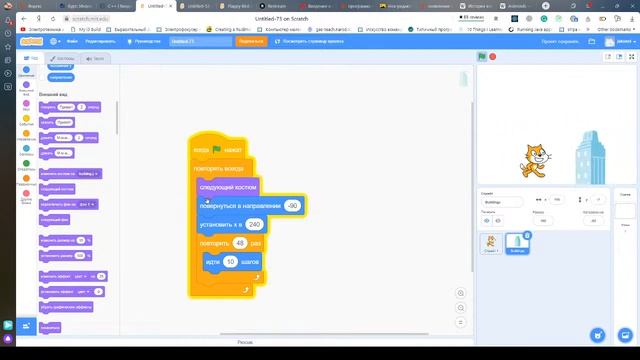Open the Edit menu

[x=100, y=41]
